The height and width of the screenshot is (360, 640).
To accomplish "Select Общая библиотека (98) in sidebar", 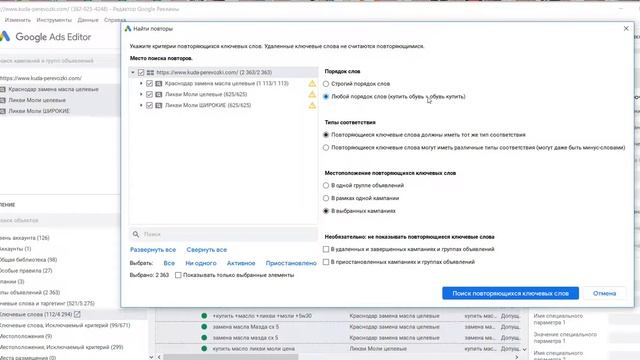I will 29,260.
